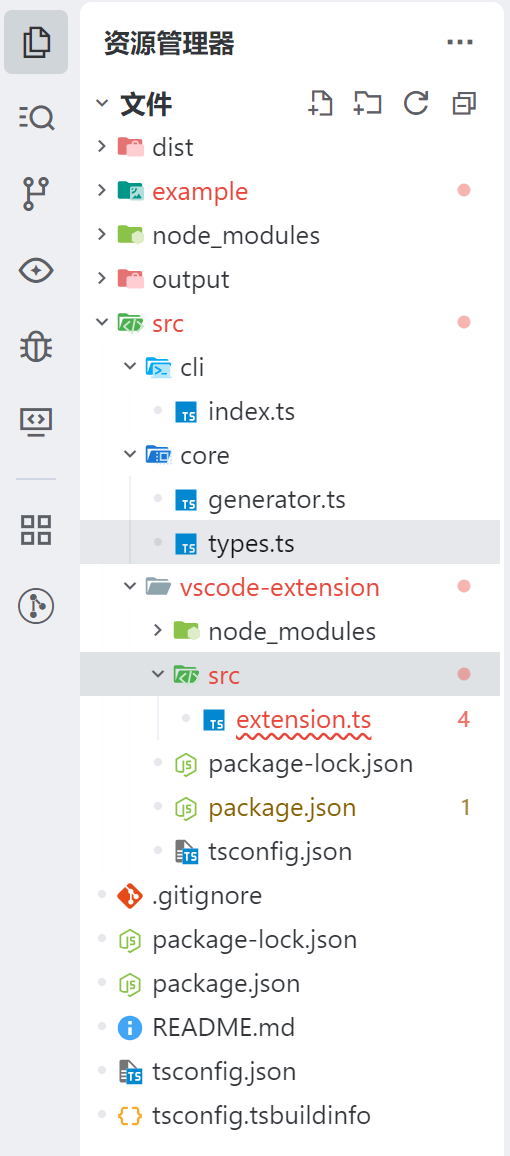Click the New File icon
This screenshot has height=1156, width=510.
(x=320, y=104)
